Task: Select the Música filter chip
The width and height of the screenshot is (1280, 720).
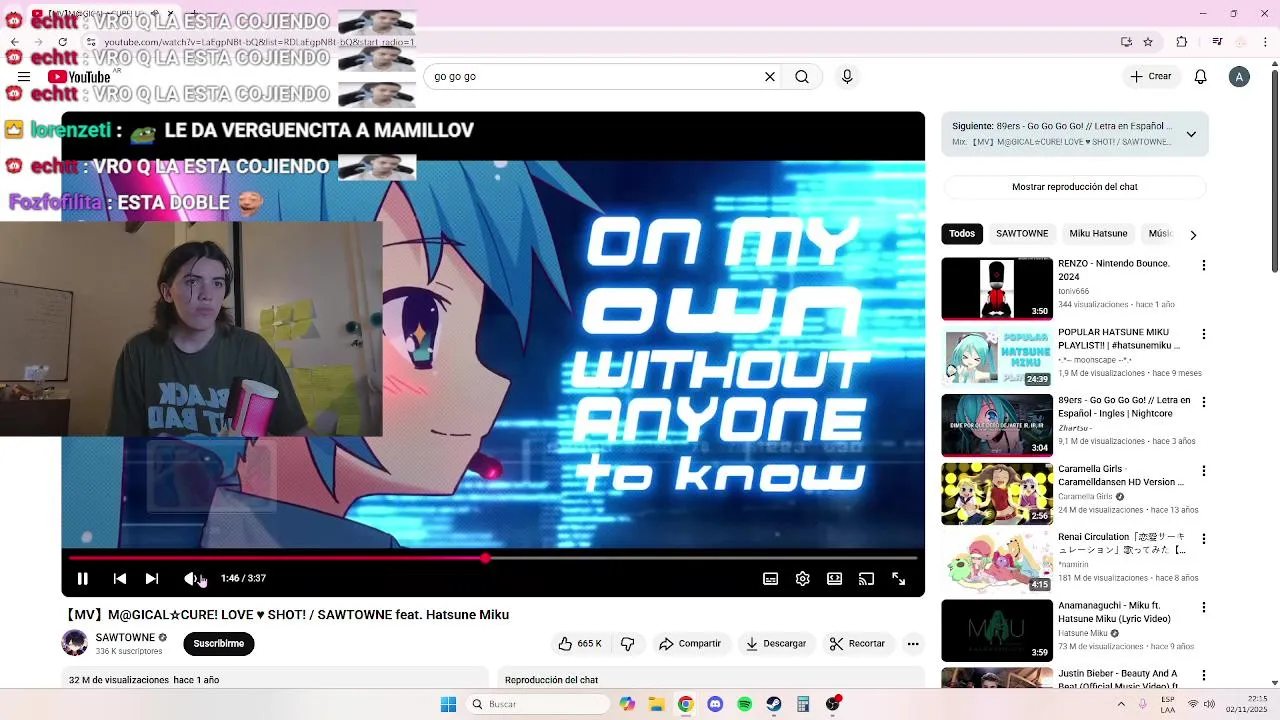Action: pos(1160,233)
